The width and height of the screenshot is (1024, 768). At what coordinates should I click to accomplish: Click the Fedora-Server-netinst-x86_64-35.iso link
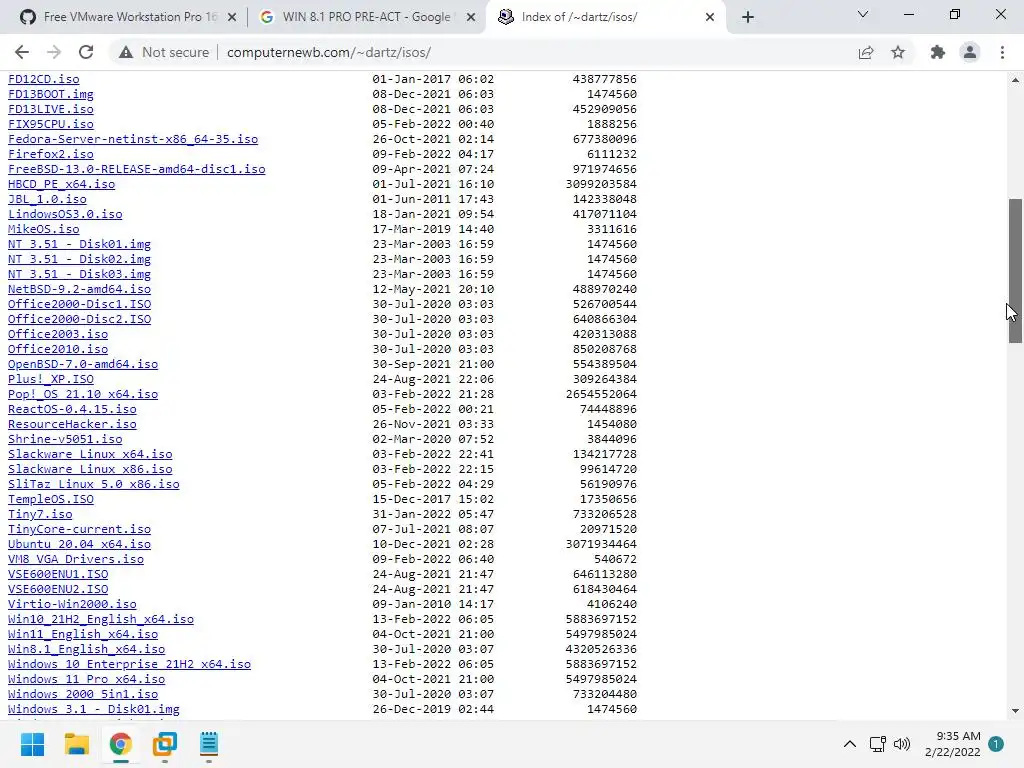click(133, 139)
